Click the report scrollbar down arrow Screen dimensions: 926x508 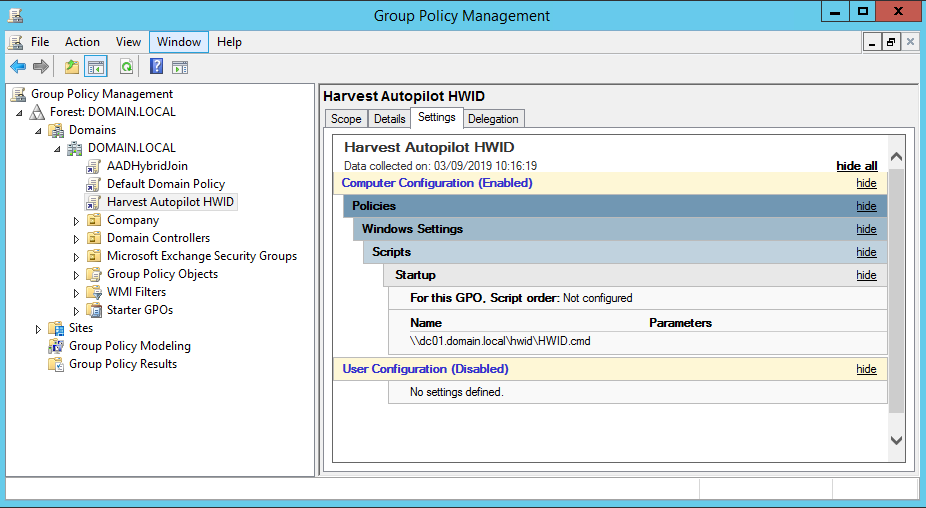(896, 440)
